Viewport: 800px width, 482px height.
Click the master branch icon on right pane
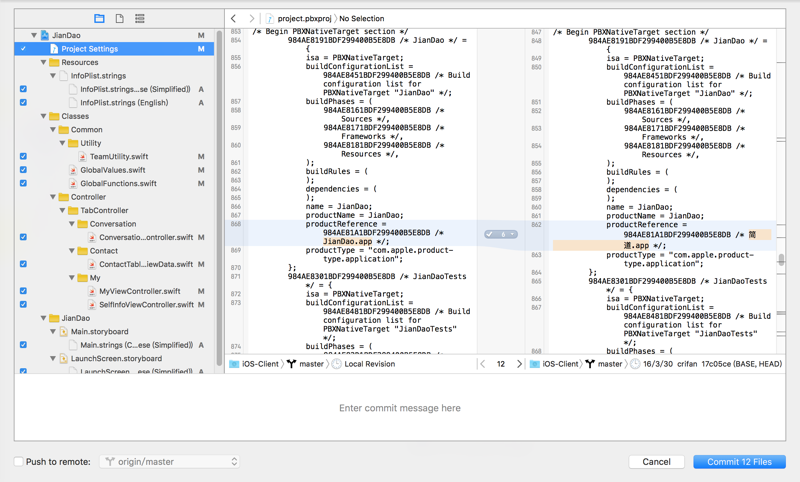(590, 364)
